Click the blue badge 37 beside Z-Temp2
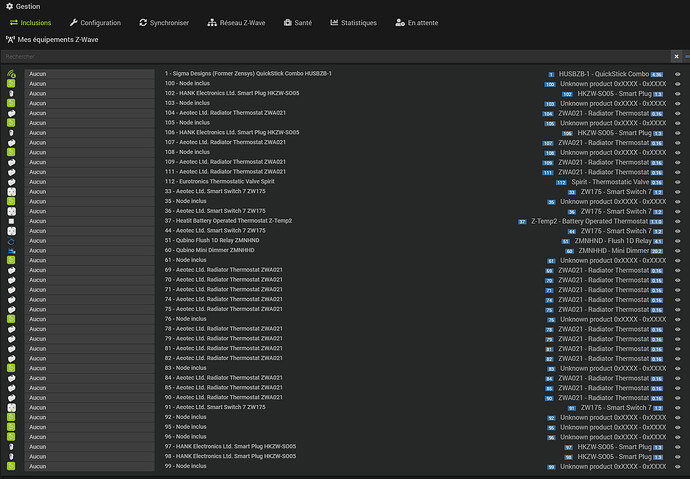 tap(522, 222)
